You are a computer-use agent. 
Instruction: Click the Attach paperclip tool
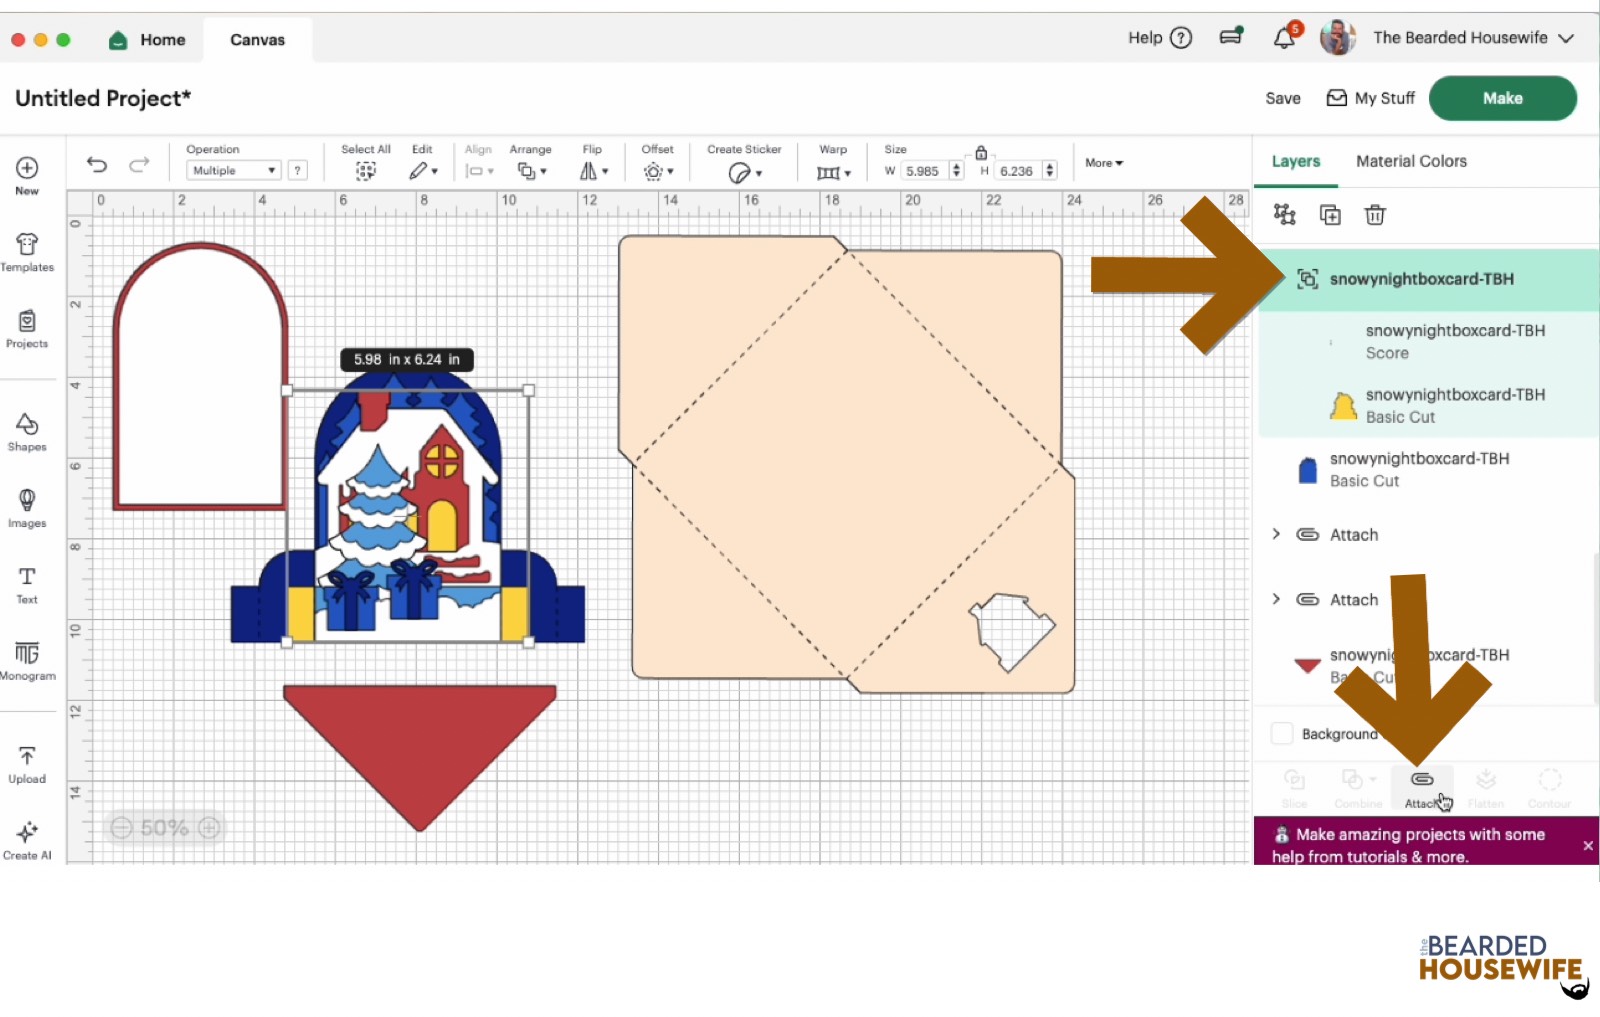point(1422,786)
